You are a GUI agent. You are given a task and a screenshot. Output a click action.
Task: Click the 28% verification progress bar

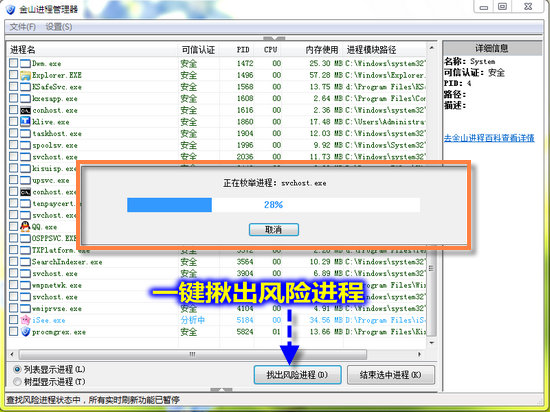click(x=274, y=205)
